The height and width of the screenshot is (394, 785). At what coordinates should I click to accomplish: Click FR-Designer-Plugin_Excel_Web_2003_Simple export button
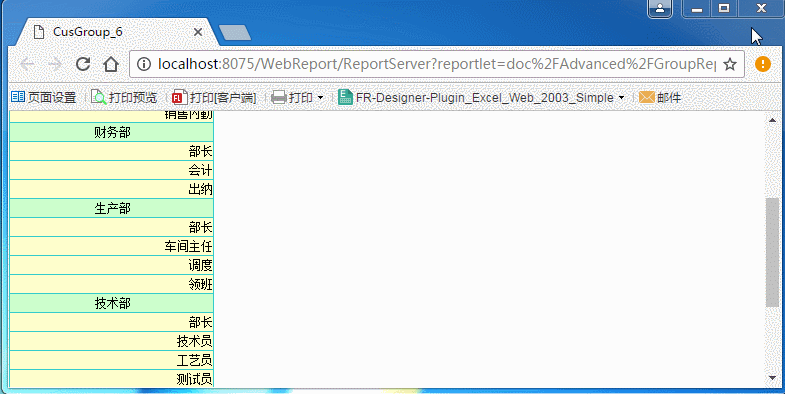pyautogui.click(x=476, y=97)
